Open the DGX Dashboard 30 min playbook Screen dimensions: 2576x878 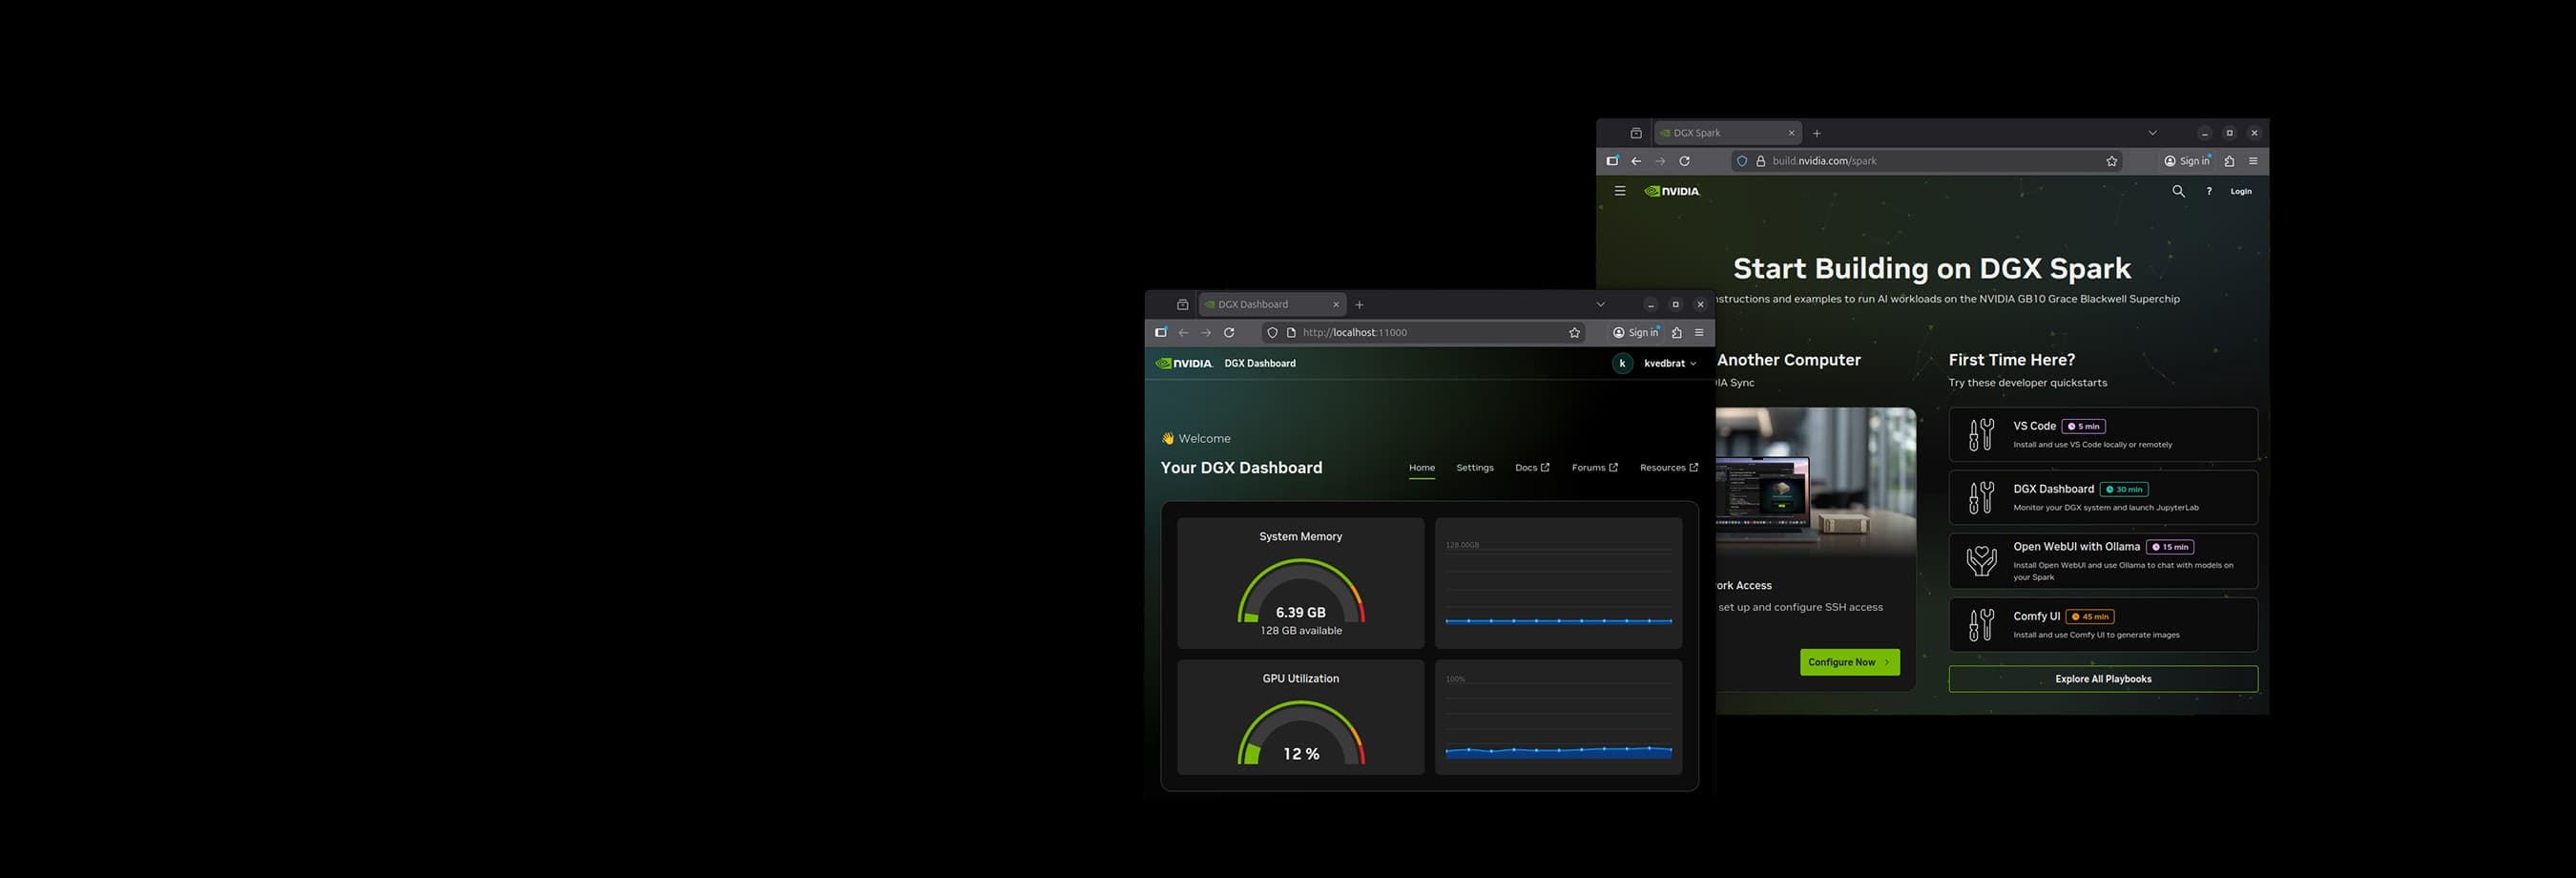pos(2103,497)
